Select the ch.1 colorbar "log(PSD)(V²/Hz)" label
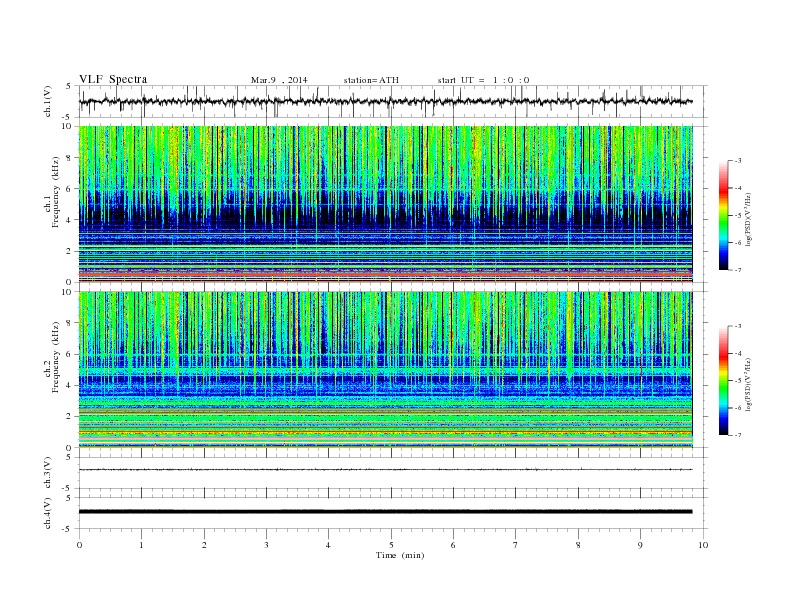Viewport: 792px width, 612px height. tap(748, 219)
